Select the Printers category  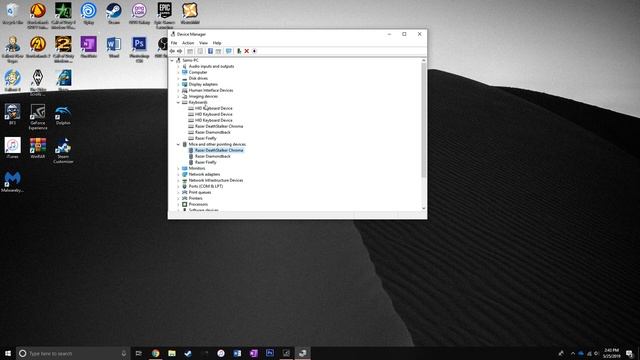point(195,198)
